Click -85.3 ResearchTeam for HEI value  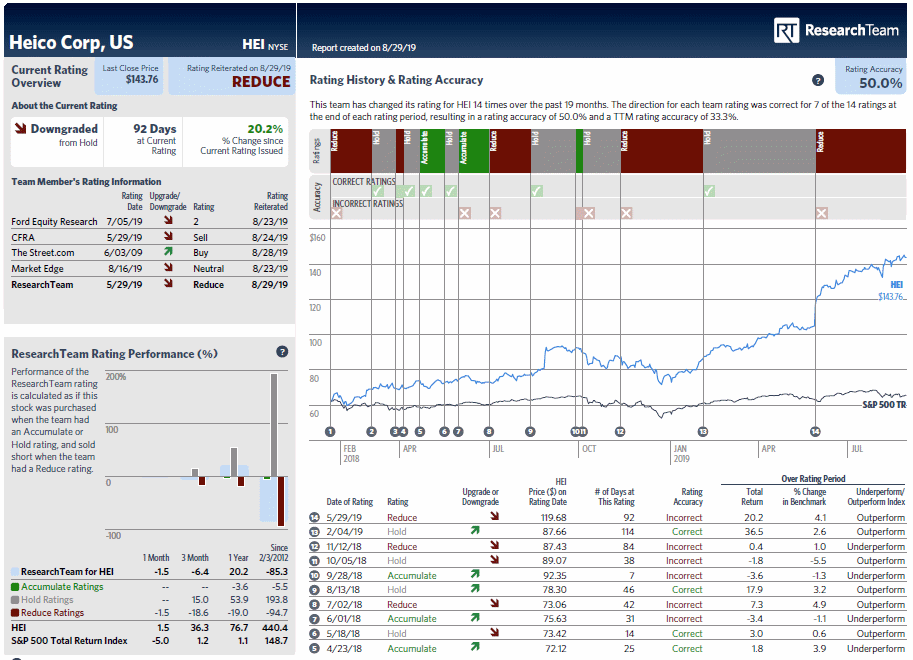point(276,572)
